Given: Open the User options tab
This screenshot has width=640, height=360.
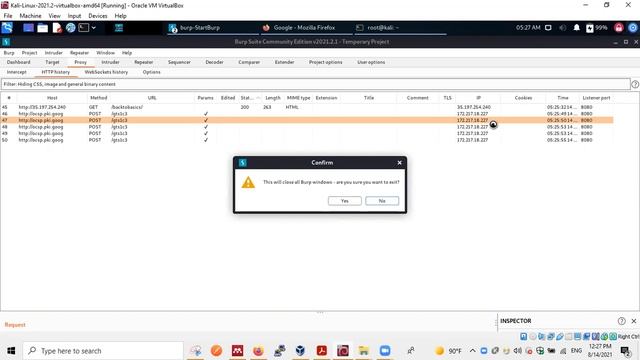Looking at the screenshot, I should tap(371, 62).
